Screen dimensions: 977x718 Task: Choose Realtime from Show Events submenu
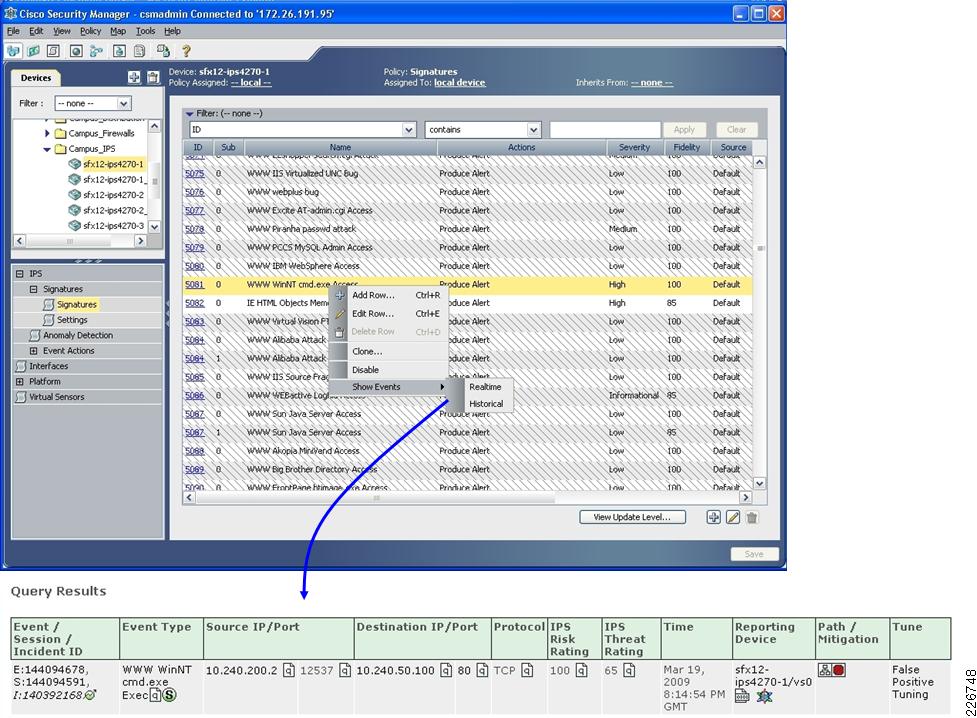(x=487, y=387)
